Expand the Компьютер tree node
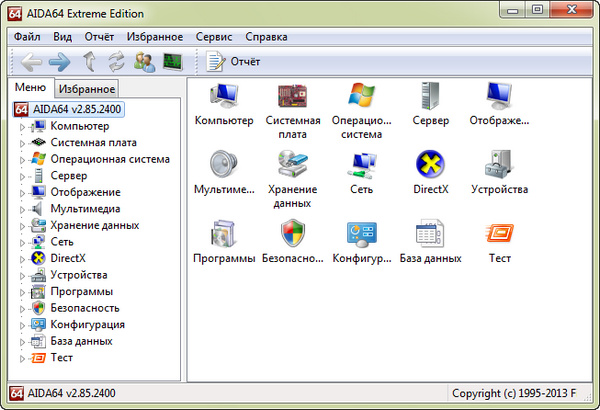Screen dimensions: 600x410 (x=23, y=126)
